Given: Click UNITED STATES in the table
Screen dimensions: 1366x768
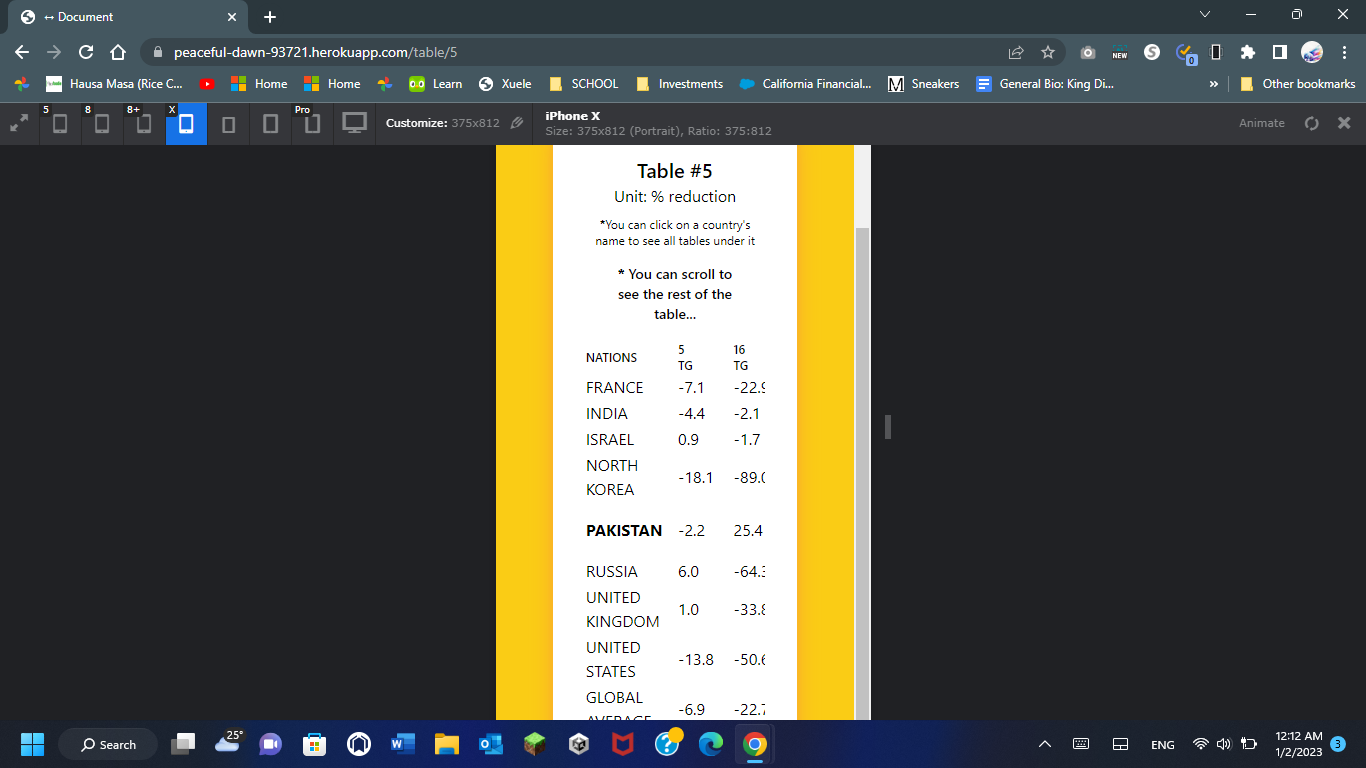Looking at the screenshot, I should click(613, 659).
